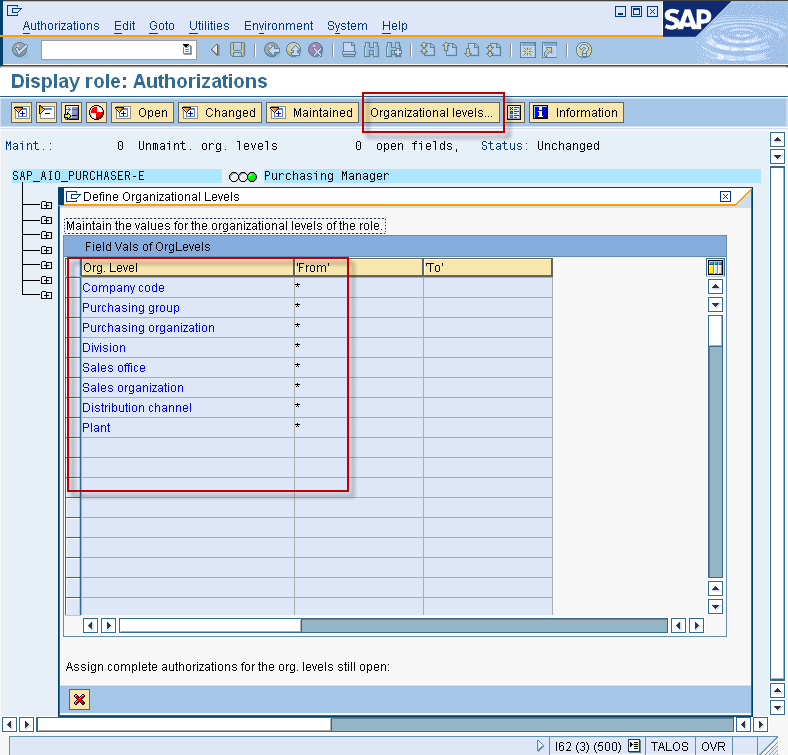Expand the fourth tree node under role
788x755 pixels.
coord(46,250)
